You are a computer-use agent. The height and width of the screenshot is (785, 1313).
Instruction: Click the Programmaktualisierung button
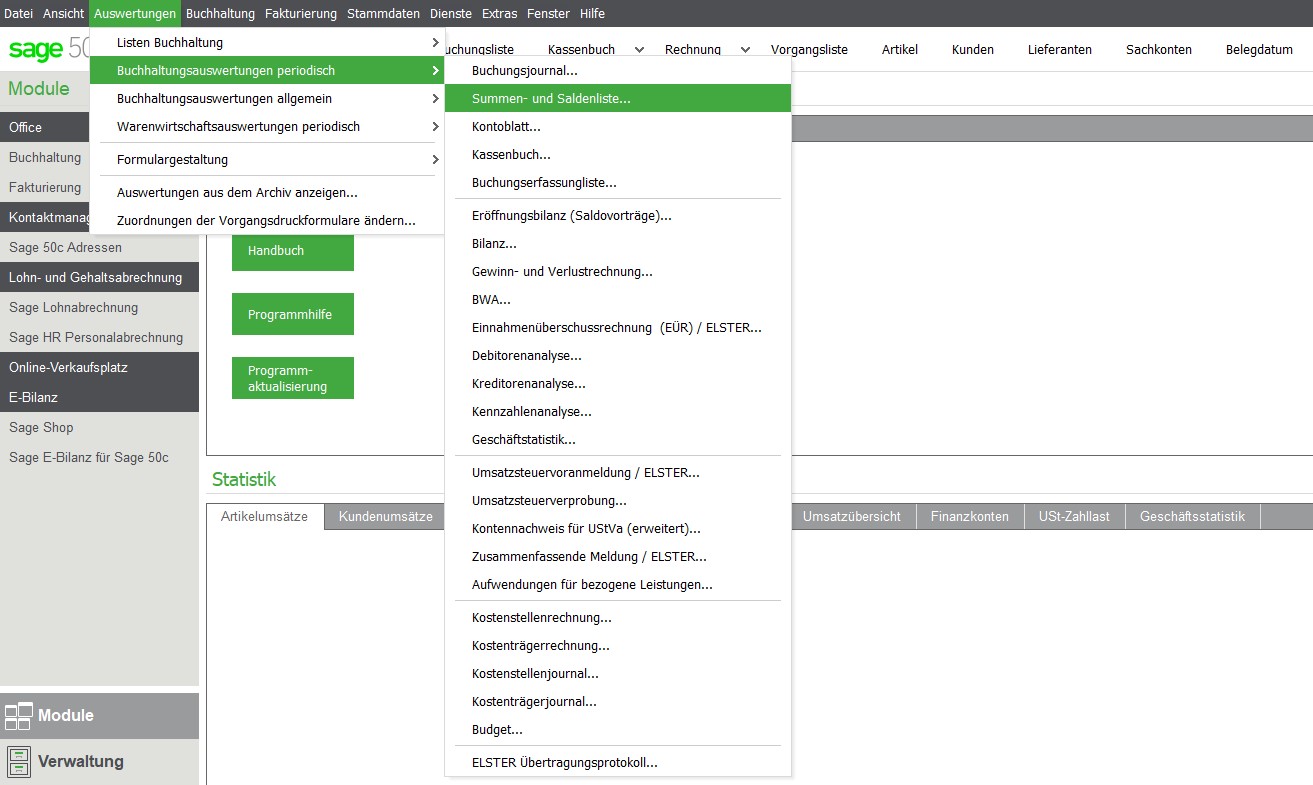click(x=293, y=378)
